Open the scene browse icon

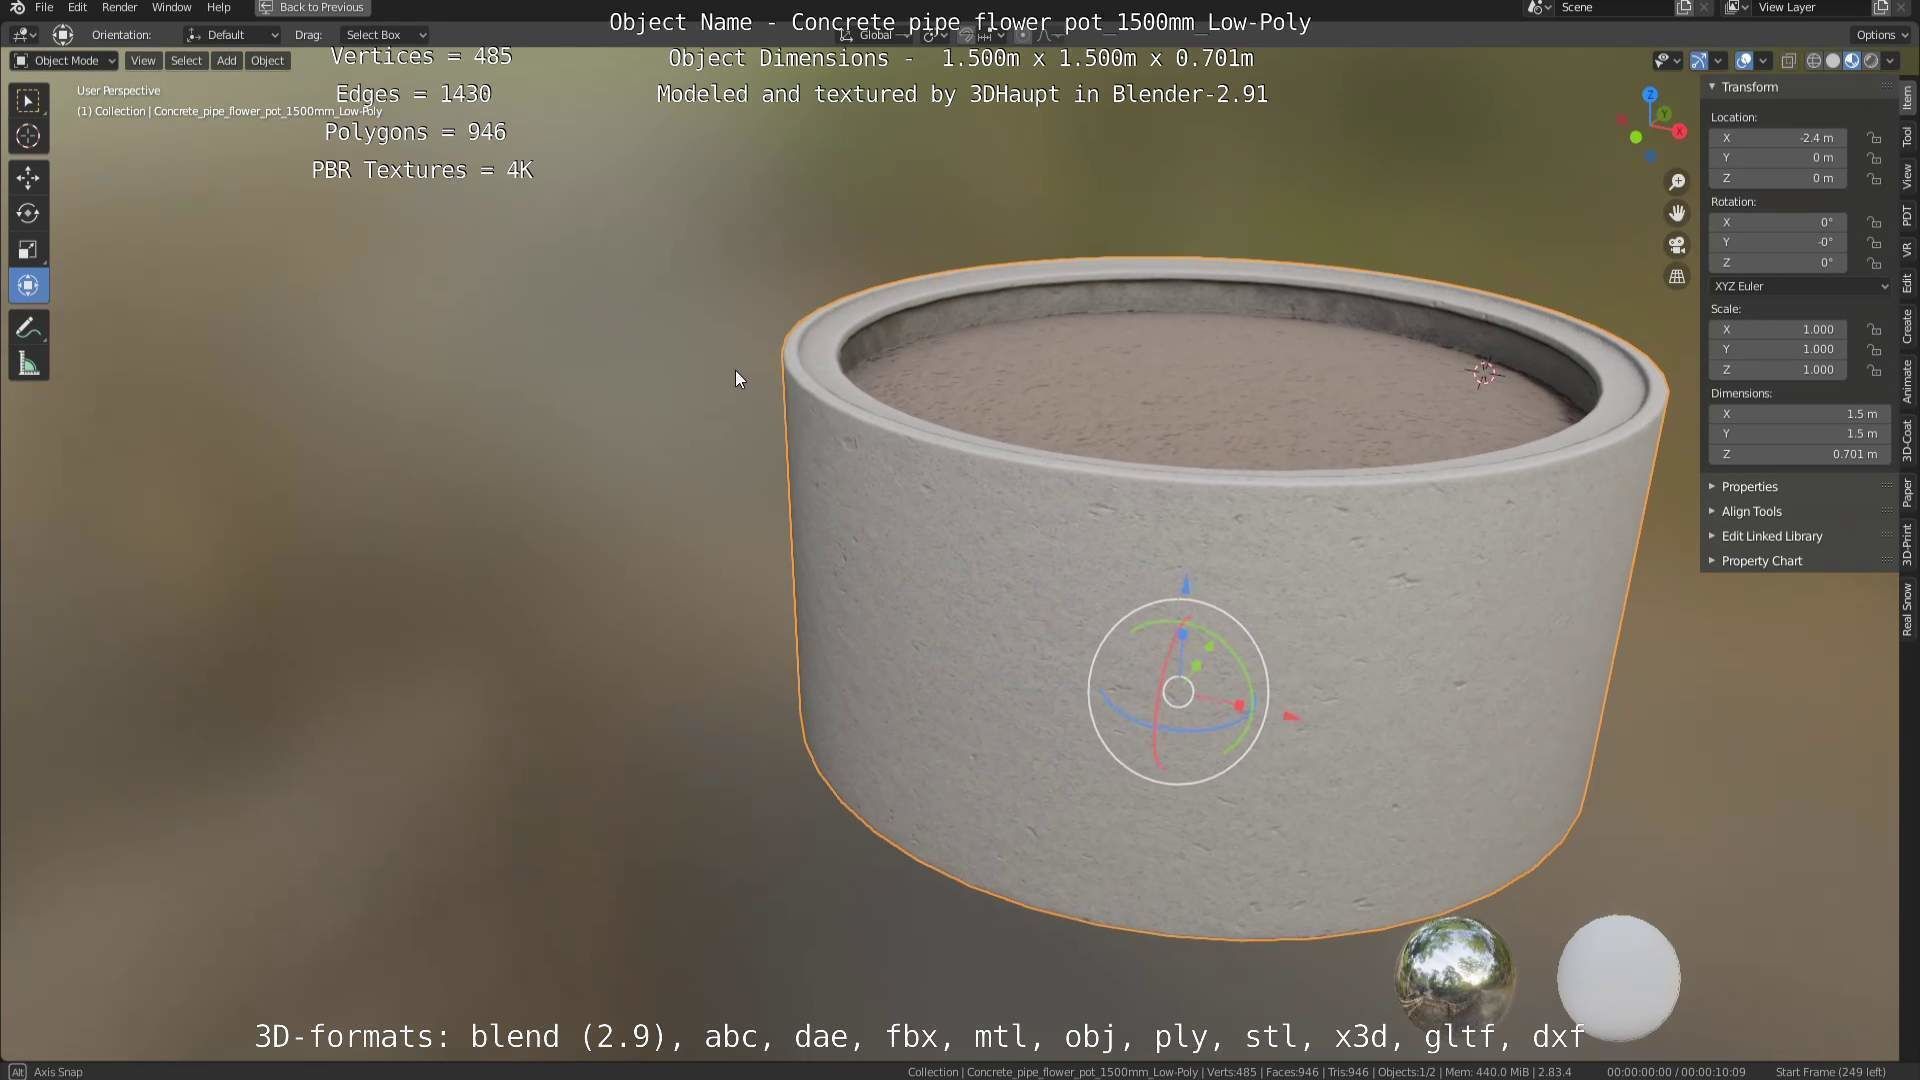point(1540,7)
